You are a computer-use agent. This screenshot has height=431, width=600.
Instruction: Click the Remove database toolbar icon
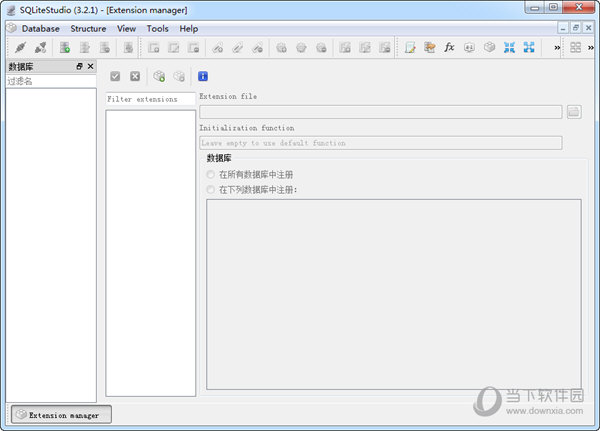coord(104,47)
